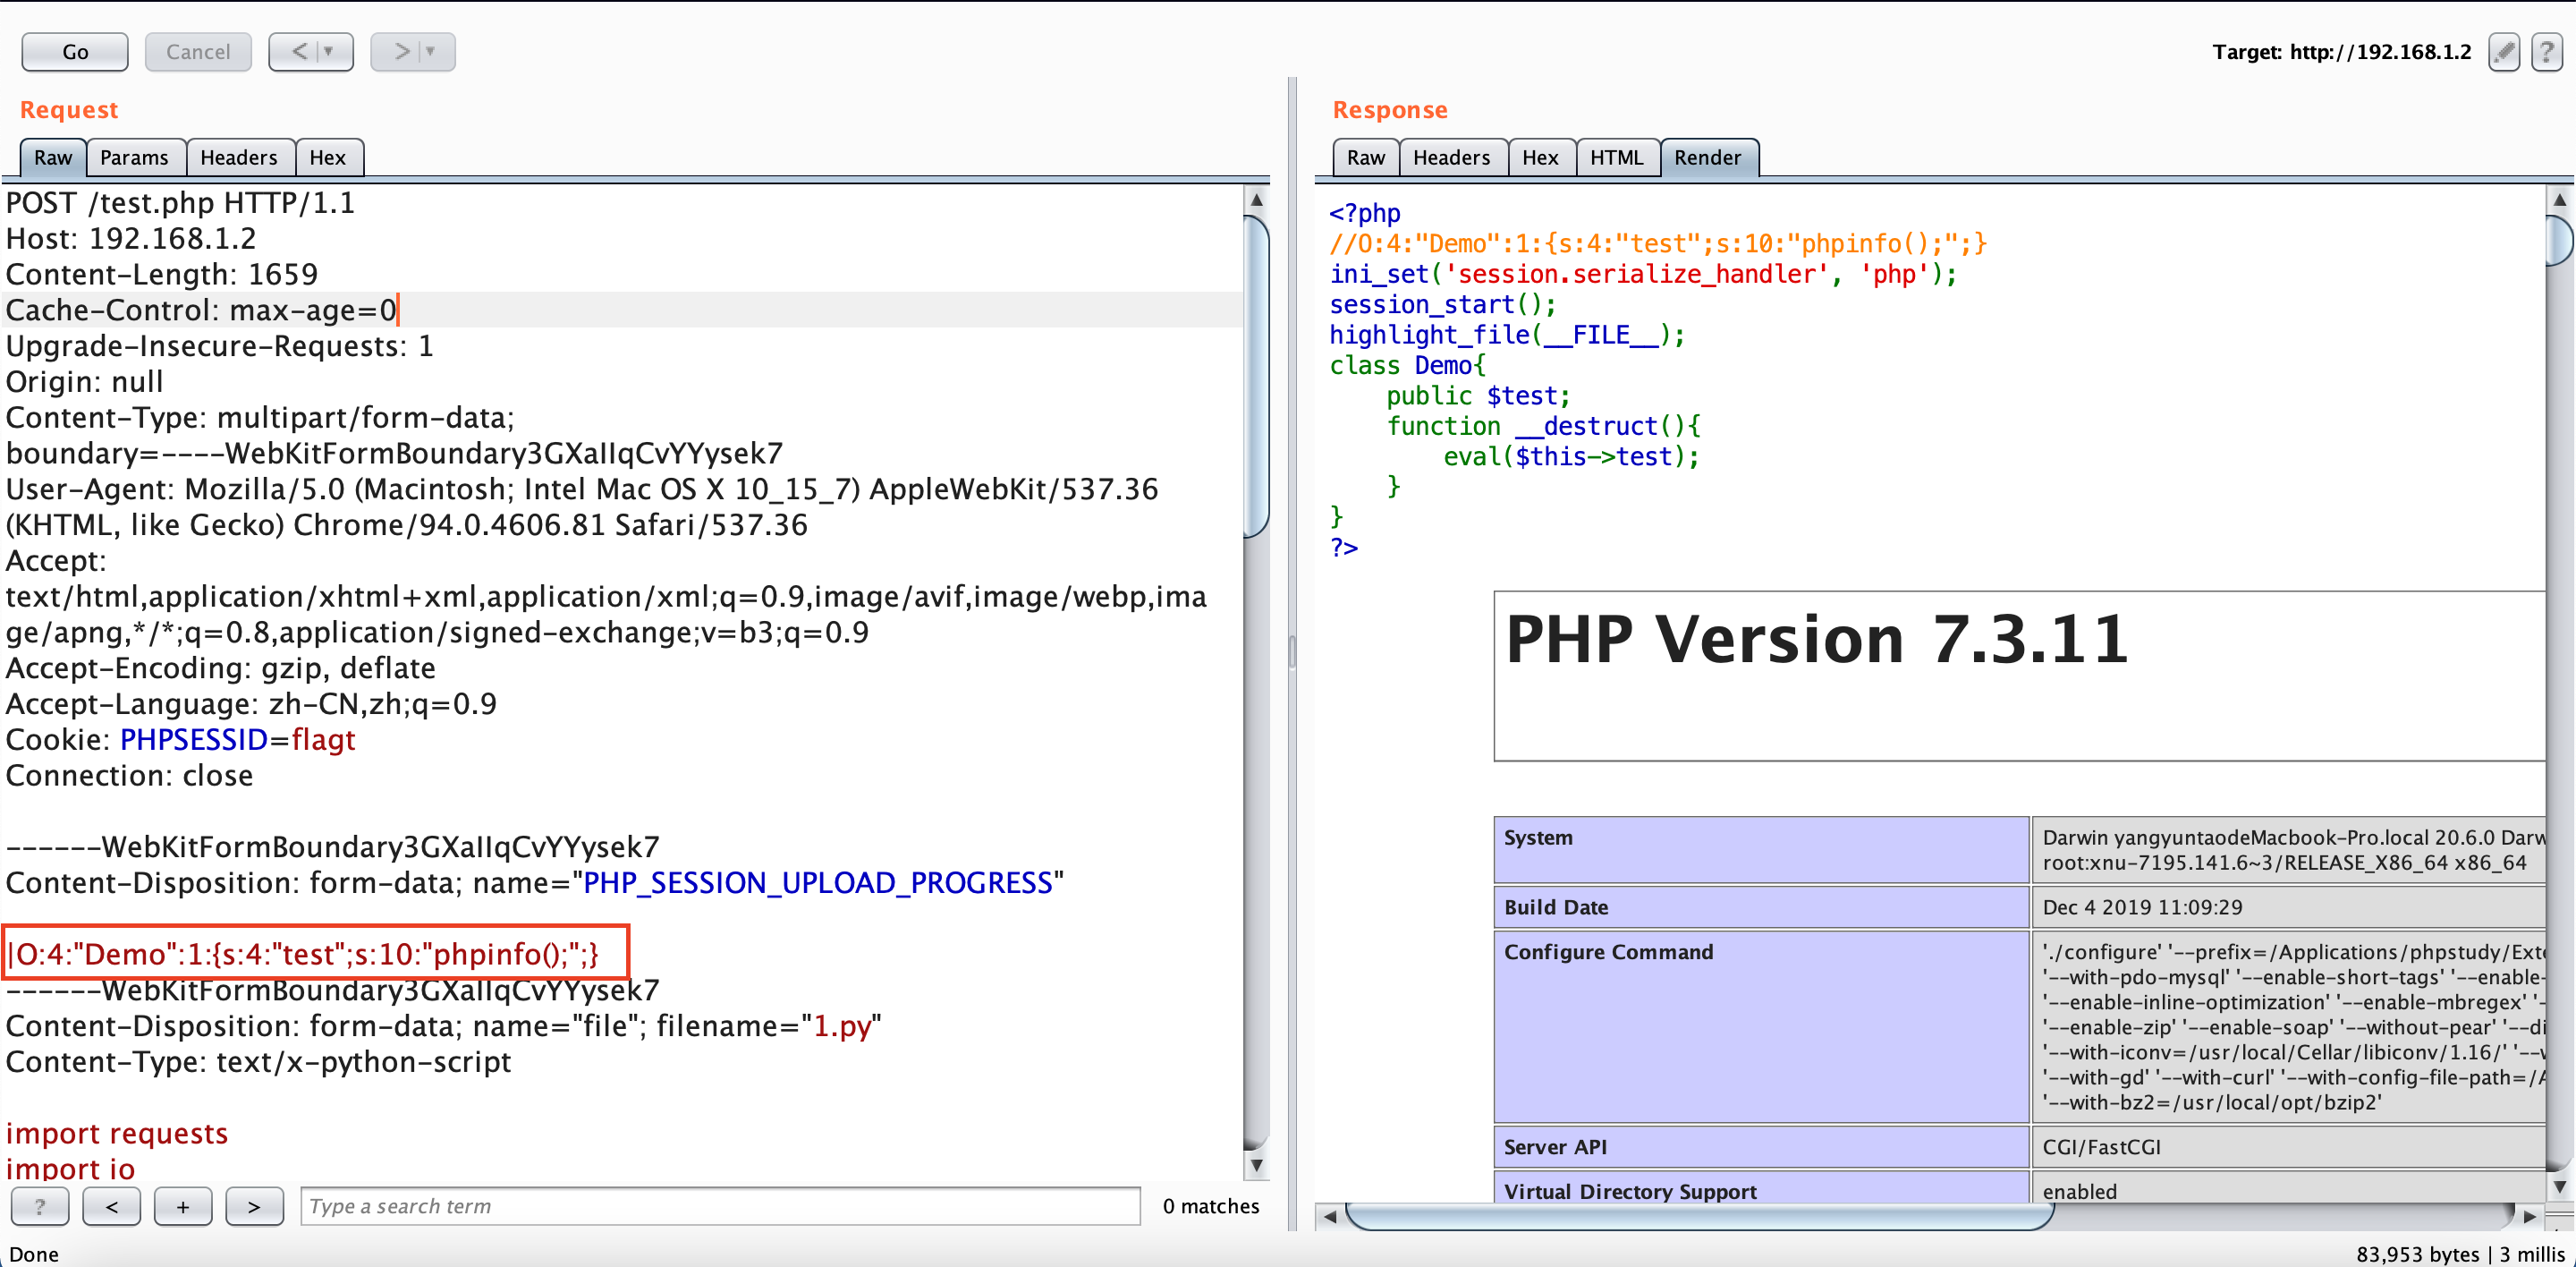Switch to request Params tab
This screenshot has width=2576, height=1267.
coord(134,158)
